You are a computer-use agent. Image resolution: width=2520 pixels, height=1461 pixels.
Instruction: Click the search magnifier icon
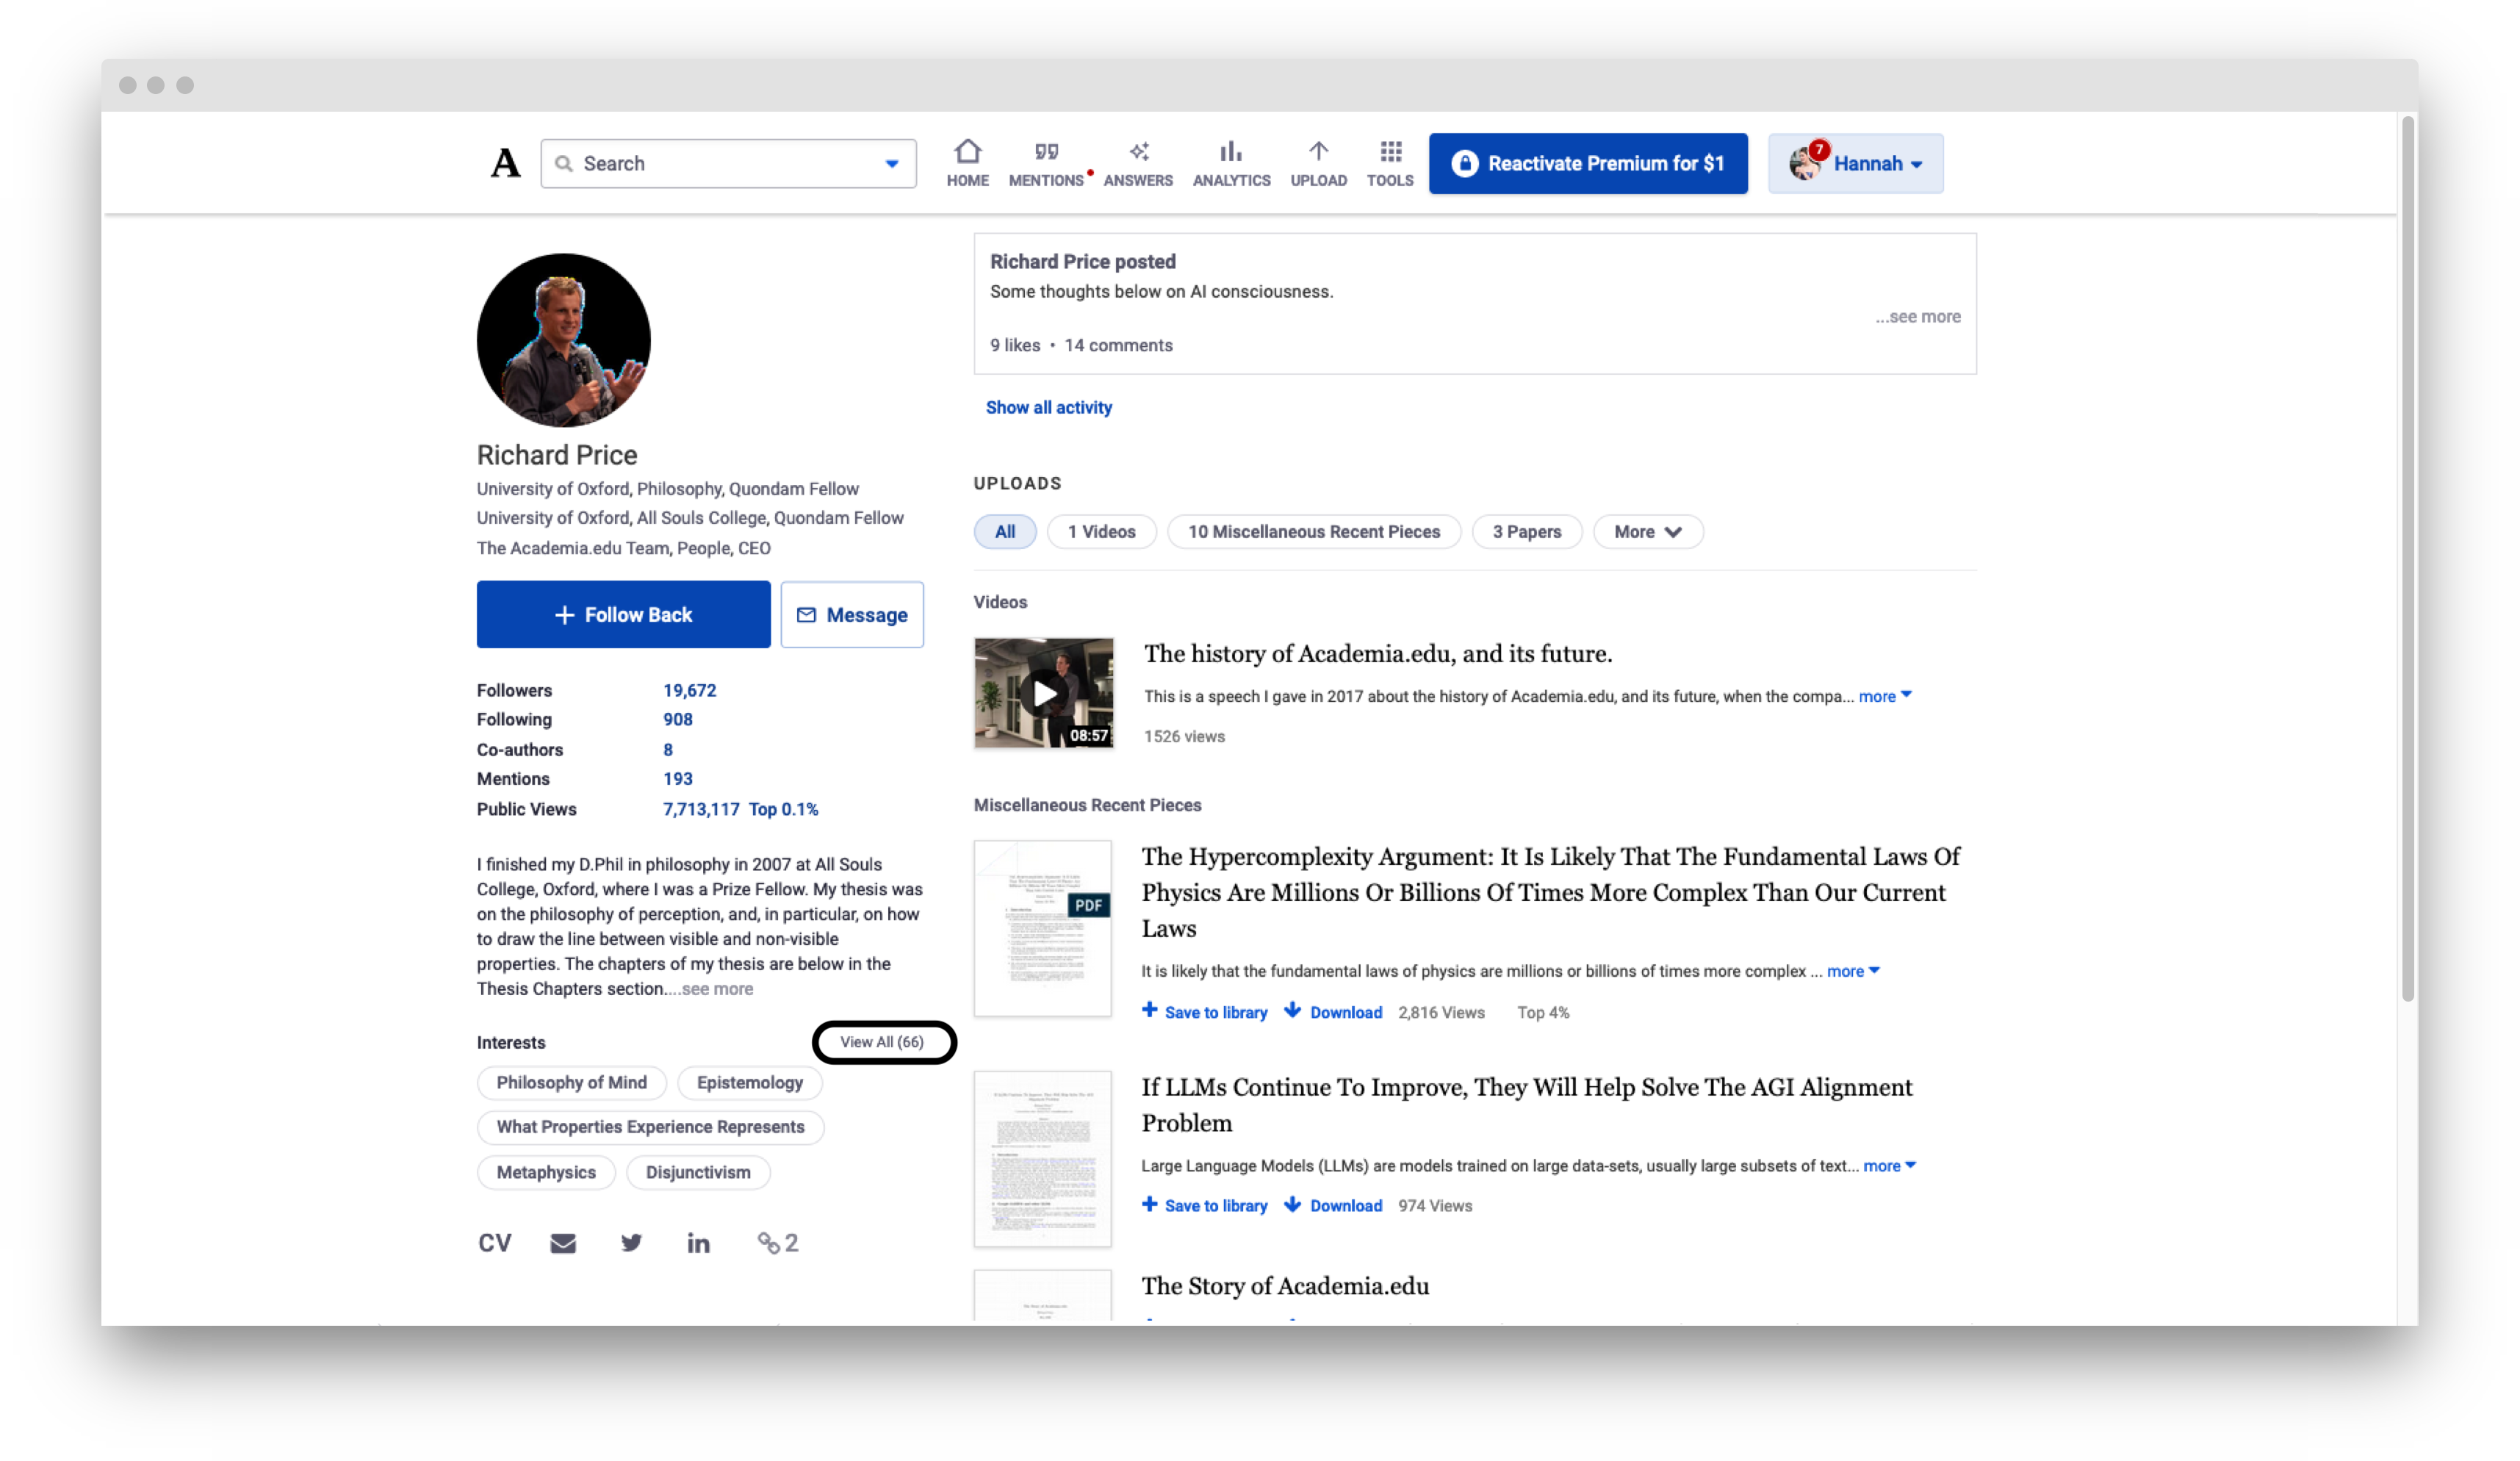(x=564, y=163)
